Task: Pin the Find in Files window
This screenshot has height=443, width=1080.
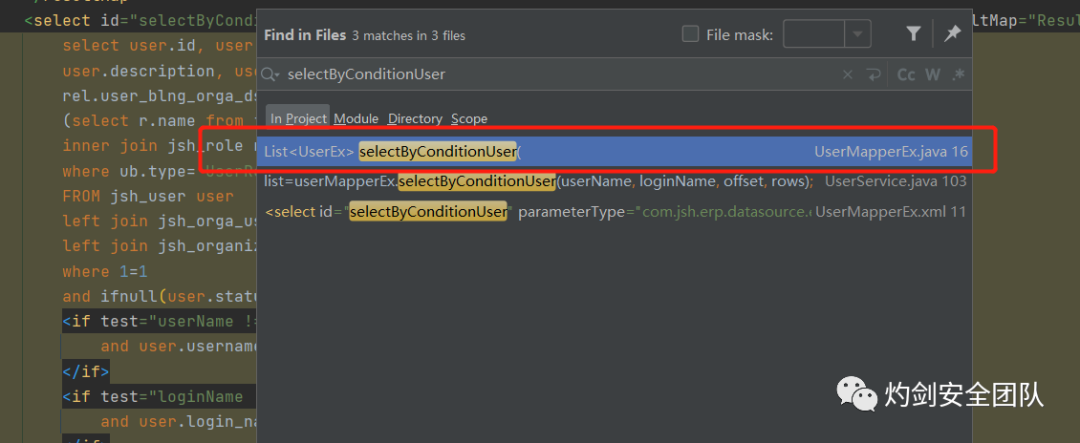Action: 952,34
